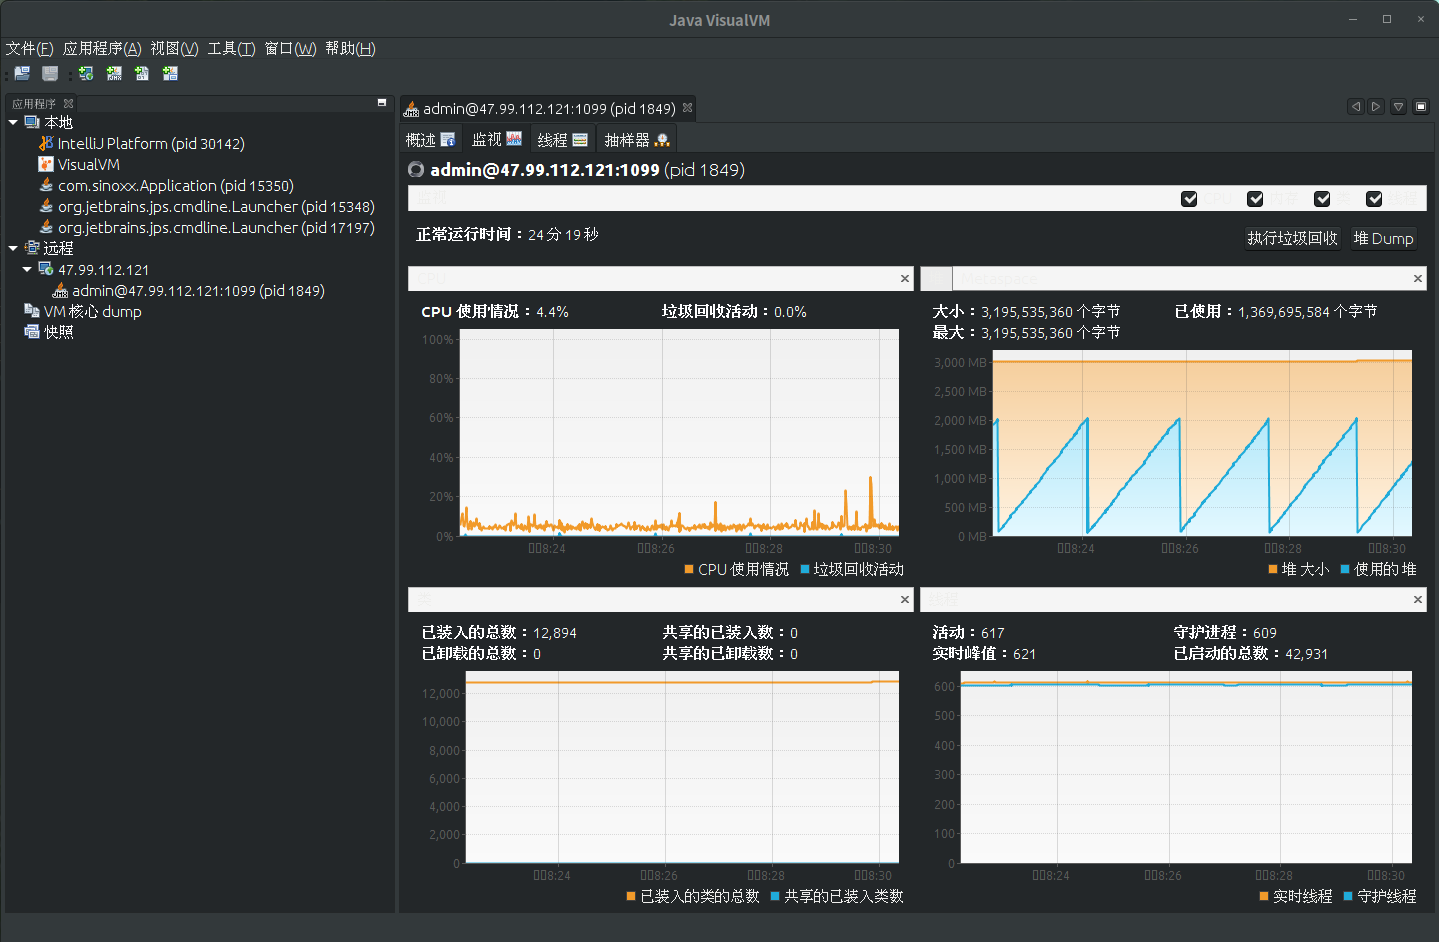Click JMX icon of admin@47.99.112.121:1099 tree node
The height and width of the screenshot is (942, 1439).
point(60,290)
